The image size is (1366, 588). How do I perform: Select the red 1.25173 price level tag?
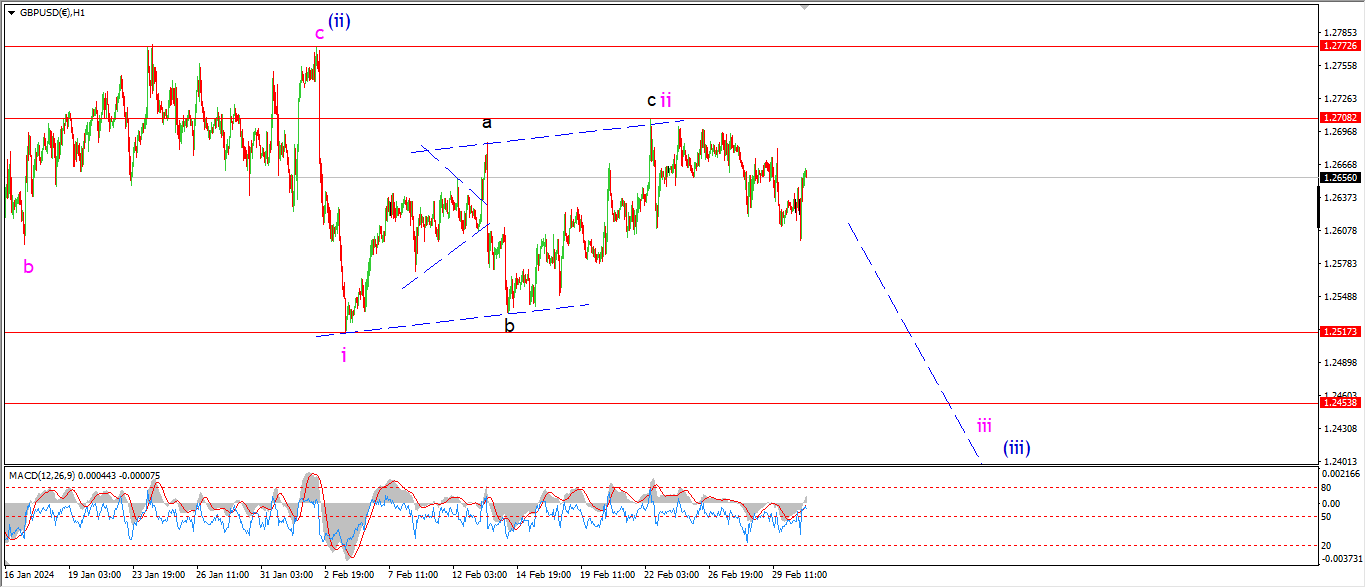(x=1339, y=332)
